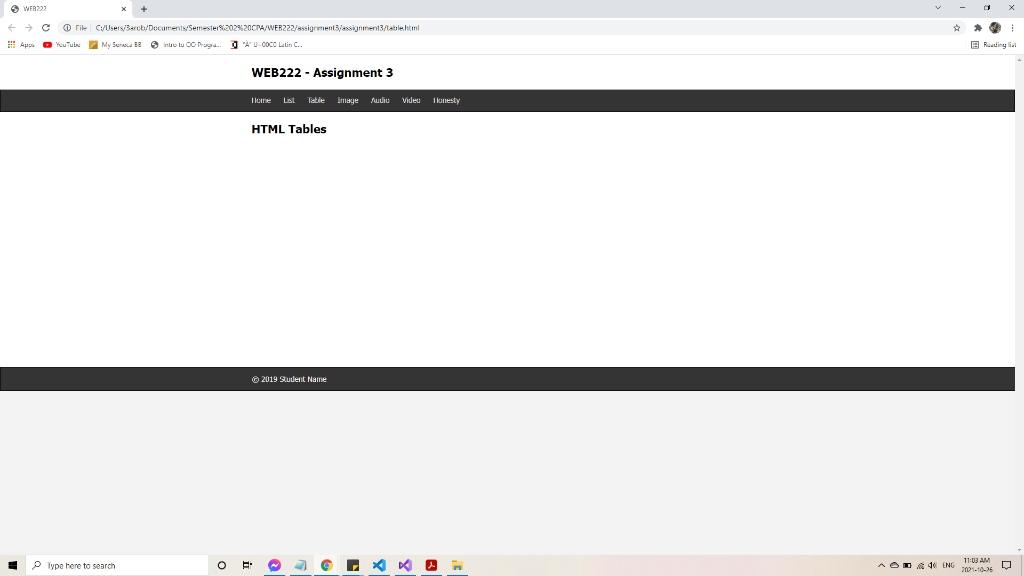Open the ENG language input menu

coord(947,565)
